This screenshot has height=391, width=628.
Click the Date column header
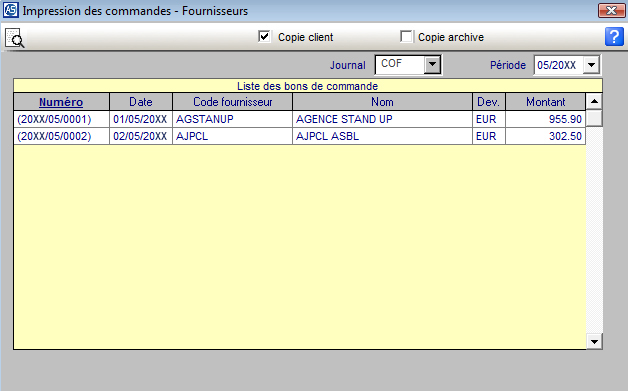click(x=141, y=102)
